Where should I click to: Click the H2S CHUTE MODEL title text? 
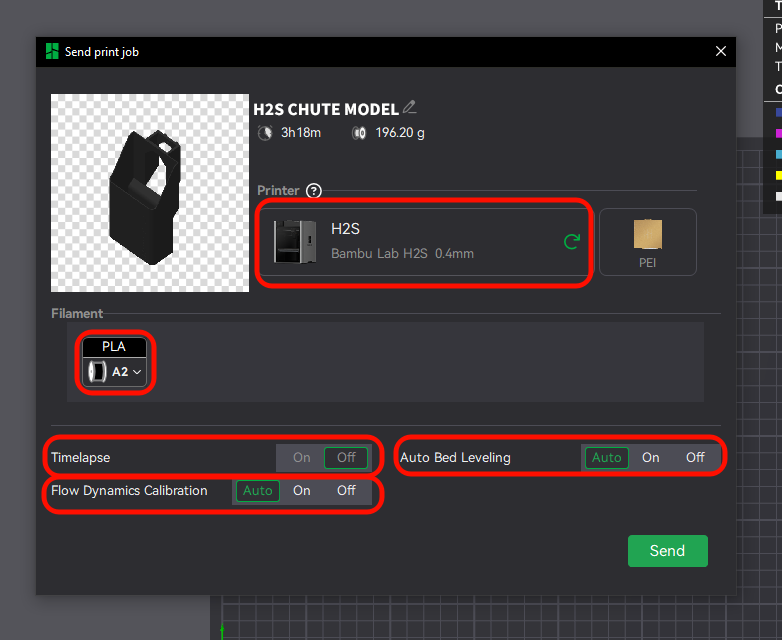point(326,109)
